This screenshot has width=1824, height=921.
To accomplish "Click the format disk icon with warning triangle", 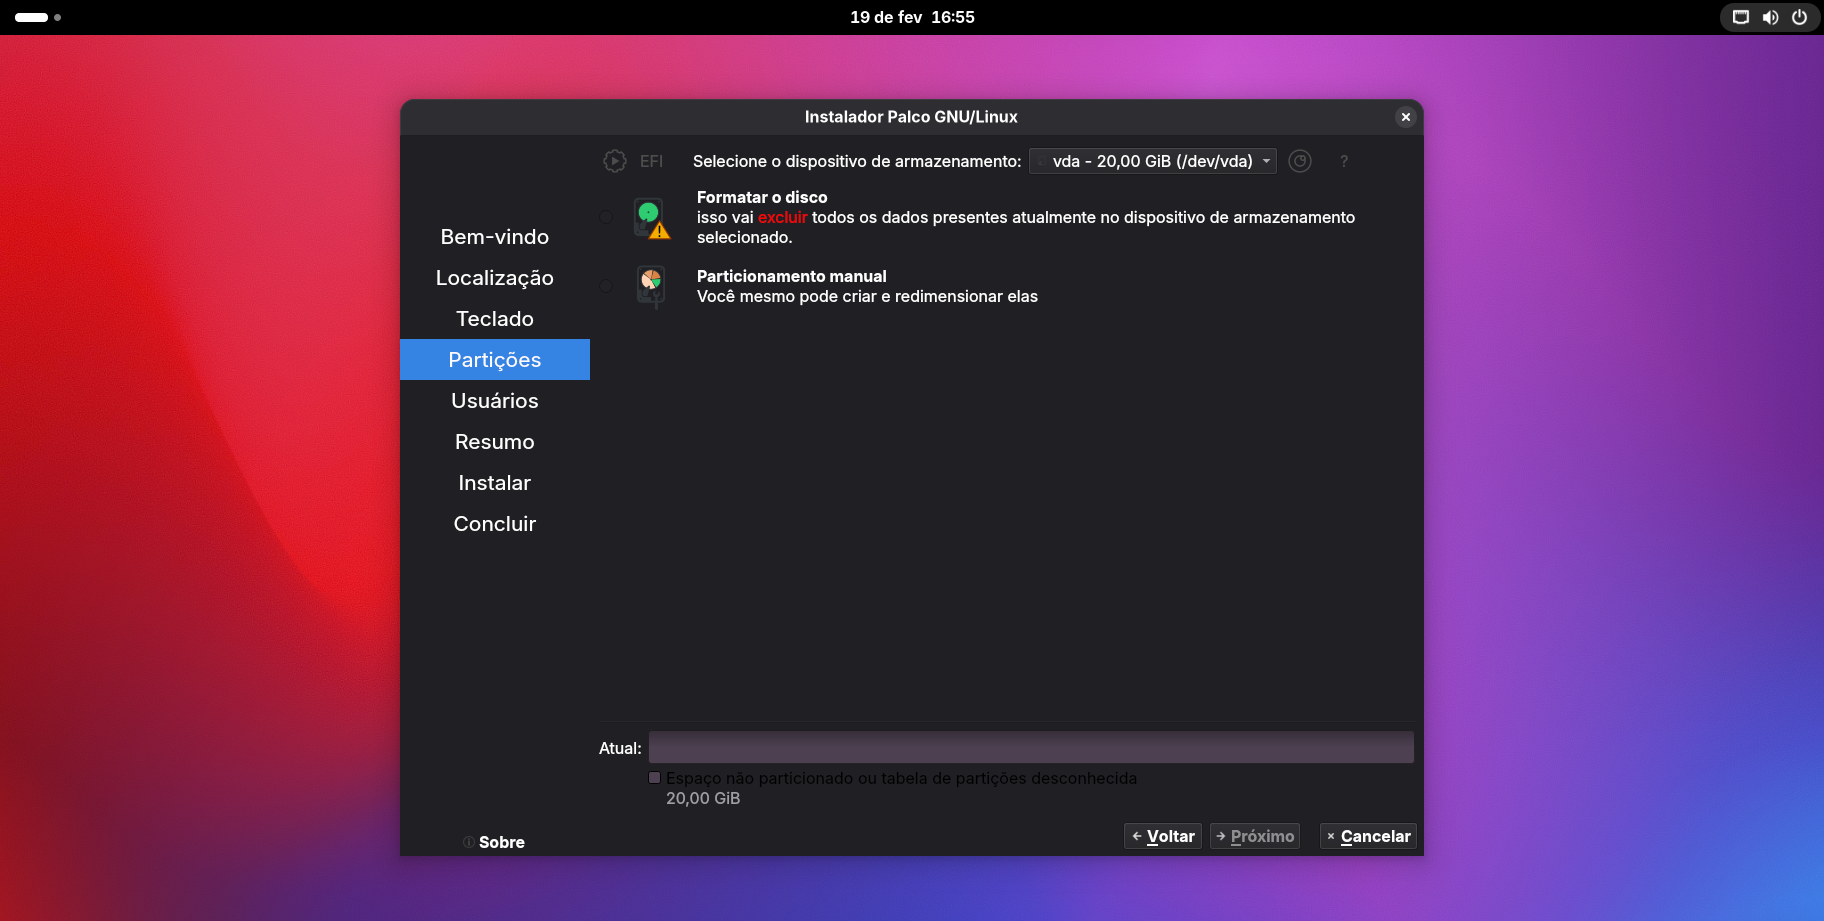I will tap(651, 217).
